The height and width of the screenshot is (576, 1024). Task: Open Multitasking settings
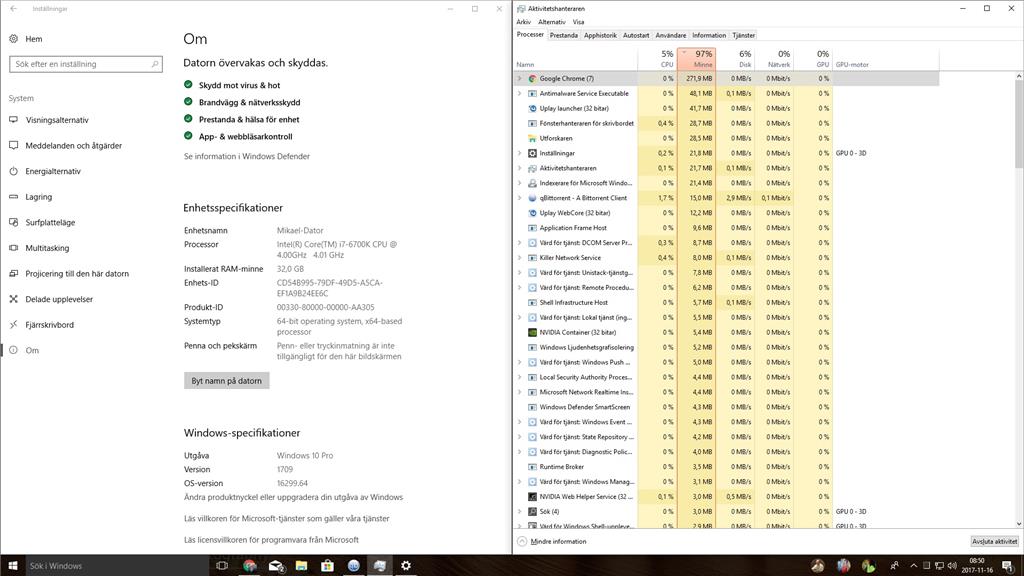click(47, 248)
